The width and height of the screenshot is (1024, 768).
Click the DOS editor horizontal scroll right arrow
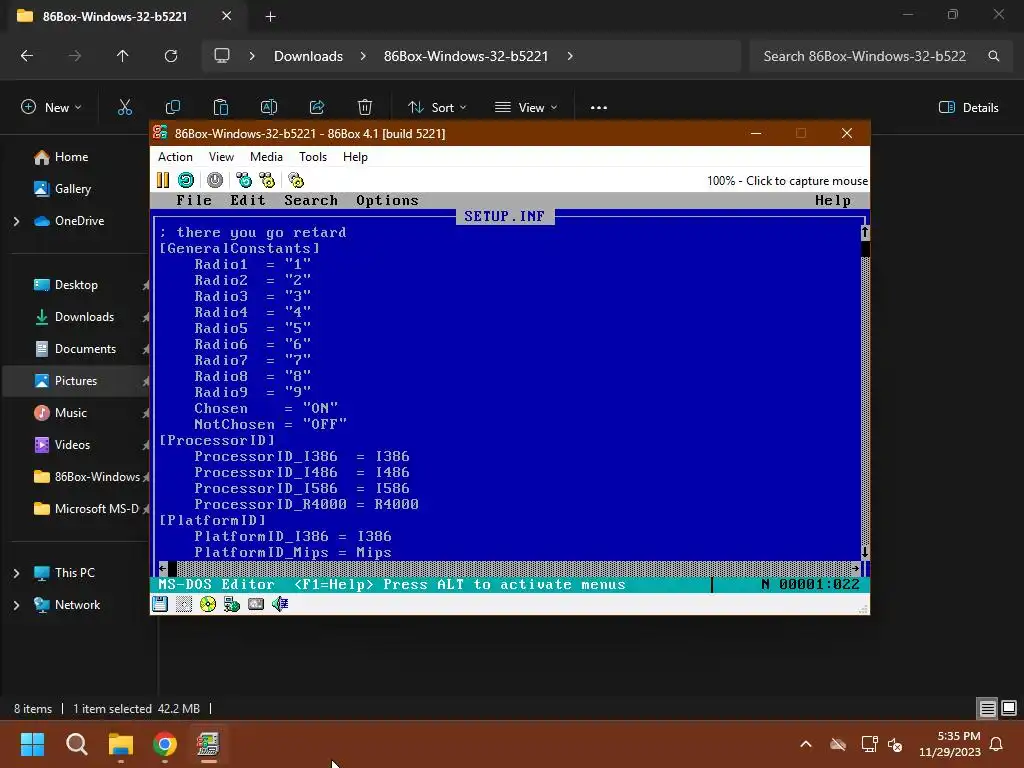(856, 568)
